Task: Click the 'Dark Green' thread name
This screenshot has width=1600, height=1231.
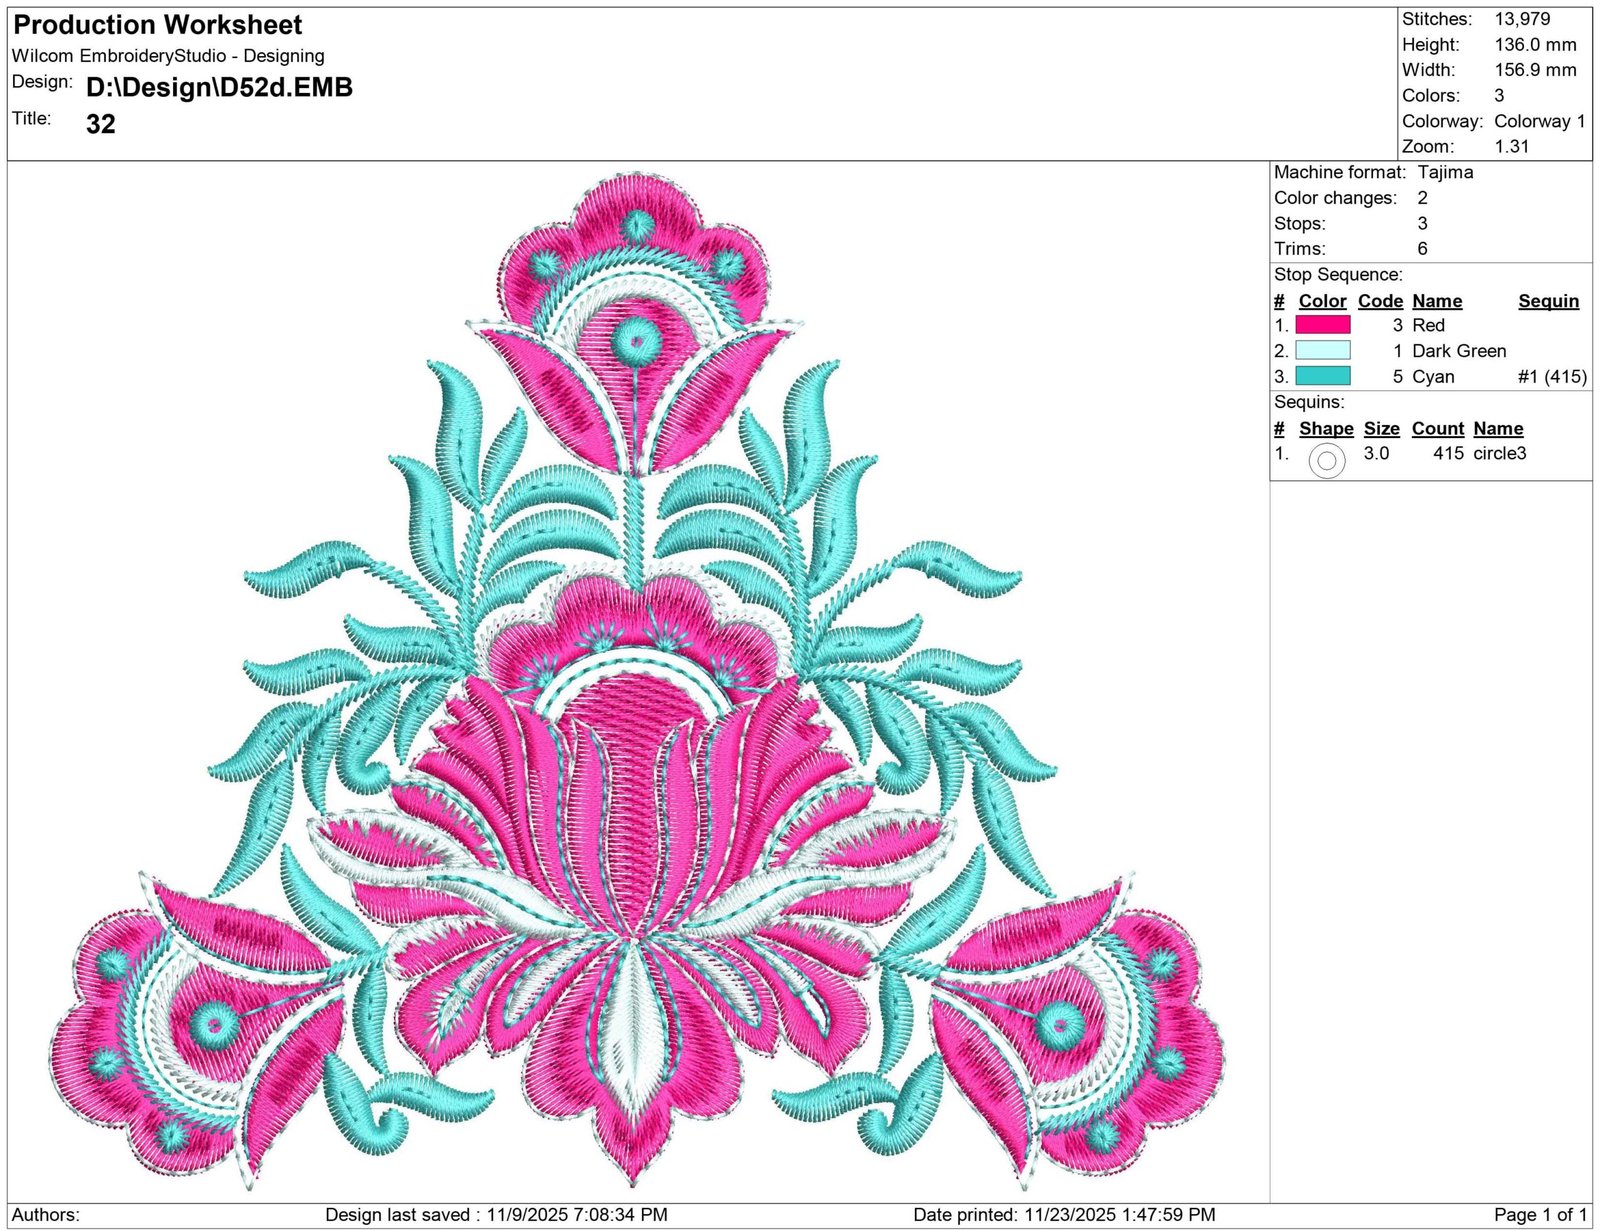Action: point(1459,351)
